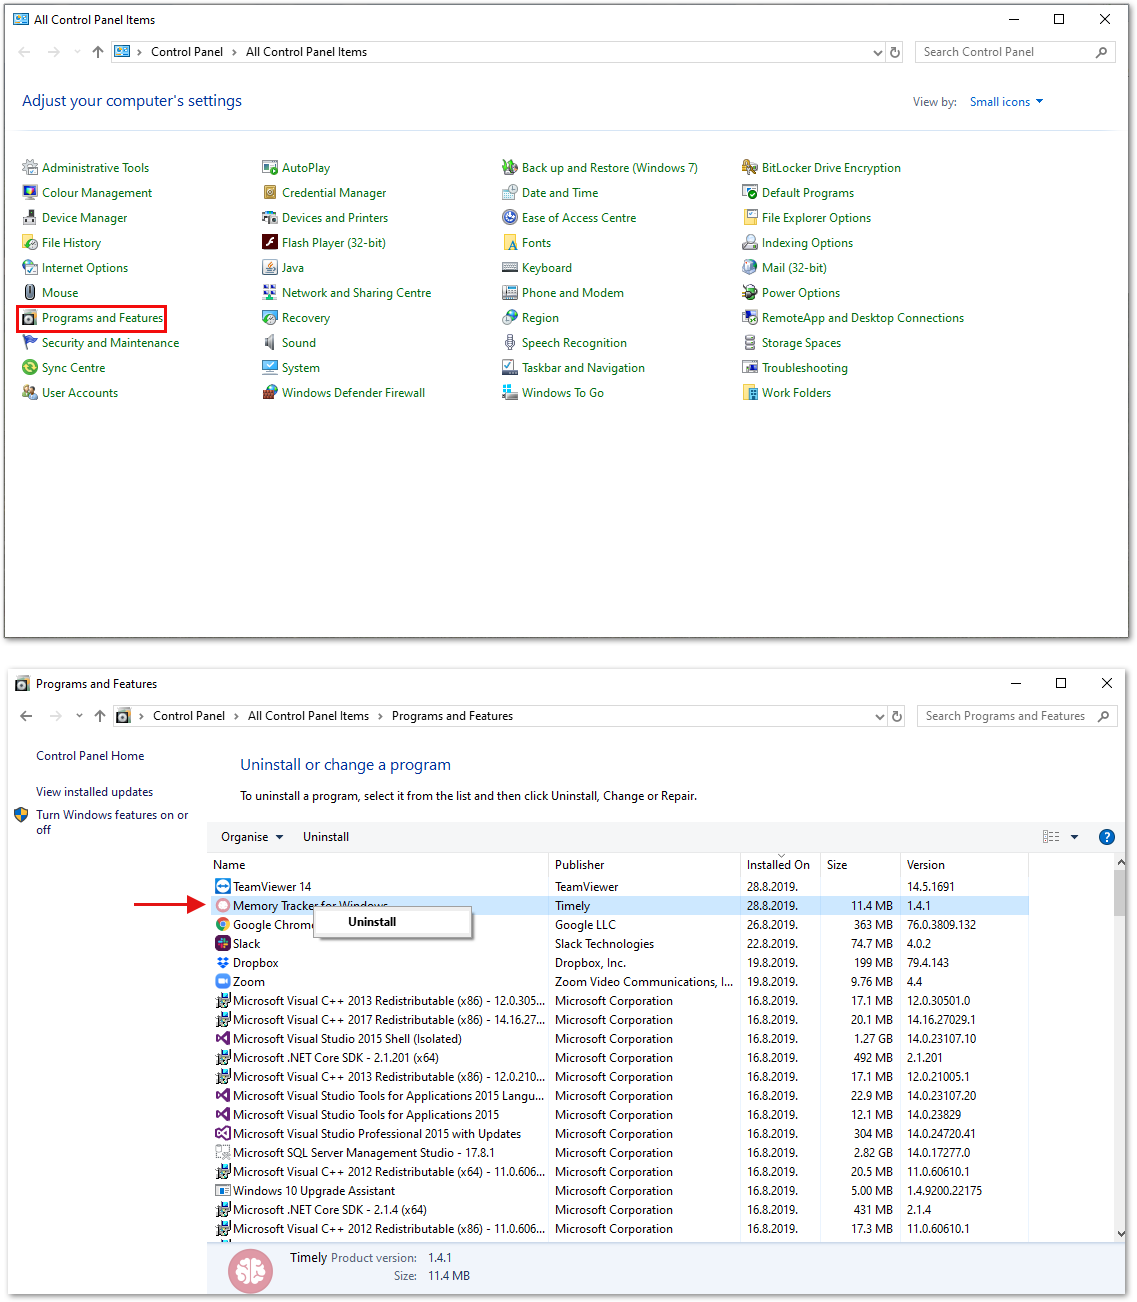
Task: Open Troubleshooting
Action: click(805, 367)
